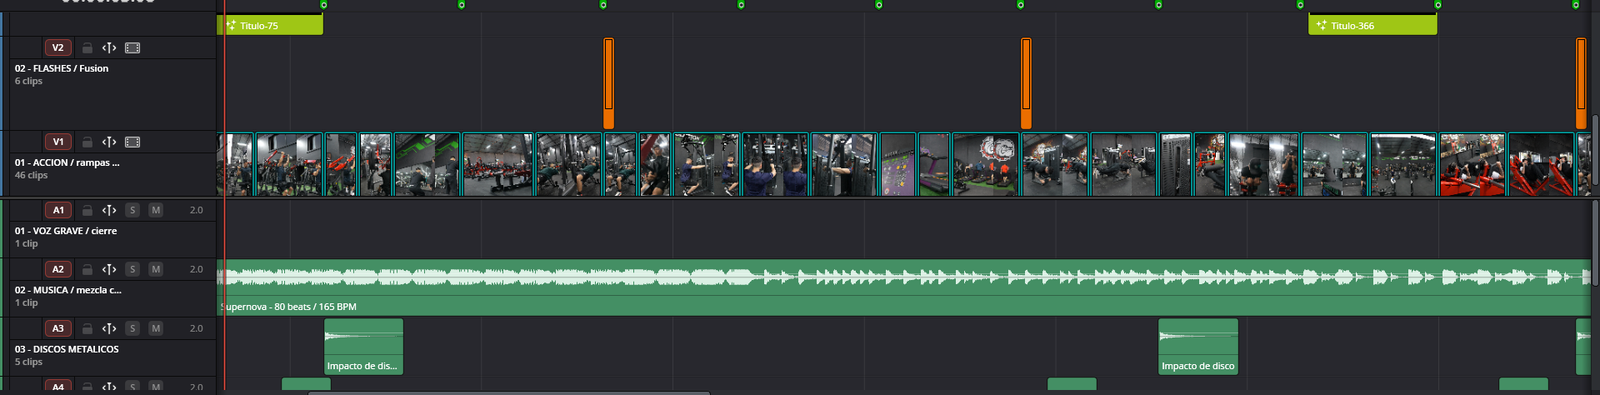Click the vertical scrollbar of the video tracks
The image size is (1600, 395).
pyautogui.click(x=1596, y=150)
